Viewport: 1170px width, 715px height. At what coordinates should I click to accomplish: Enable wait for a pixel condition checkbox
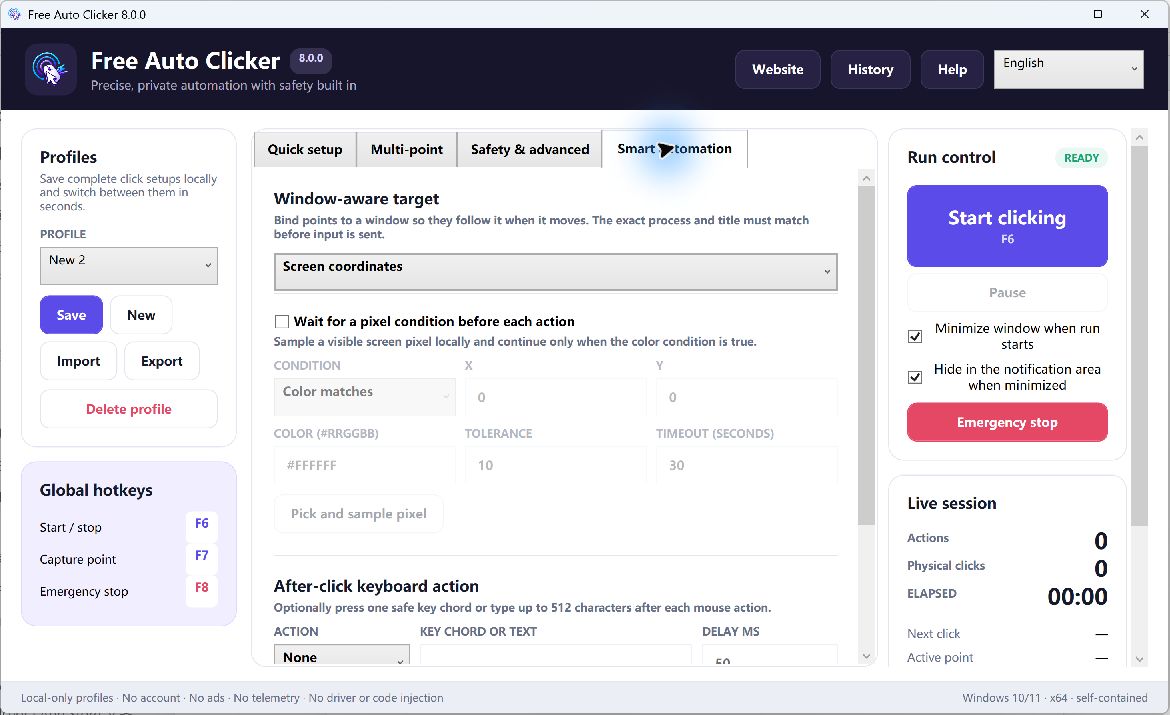(x=281, y=322)
